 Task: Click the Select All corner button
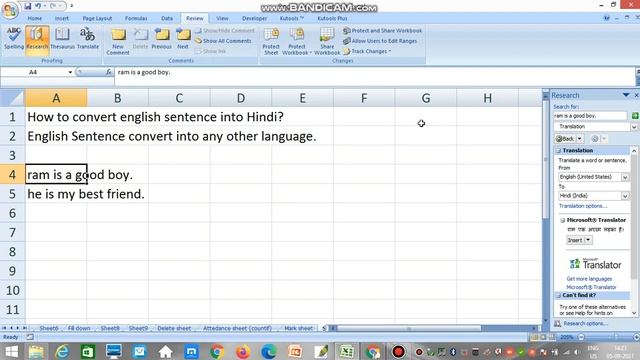coord(13,98)
